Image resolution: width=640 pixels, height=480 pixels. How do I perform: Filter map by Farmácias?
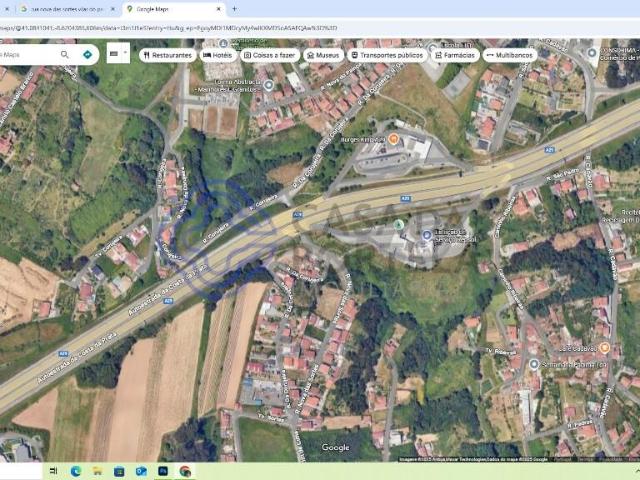[x=453, y=55]
